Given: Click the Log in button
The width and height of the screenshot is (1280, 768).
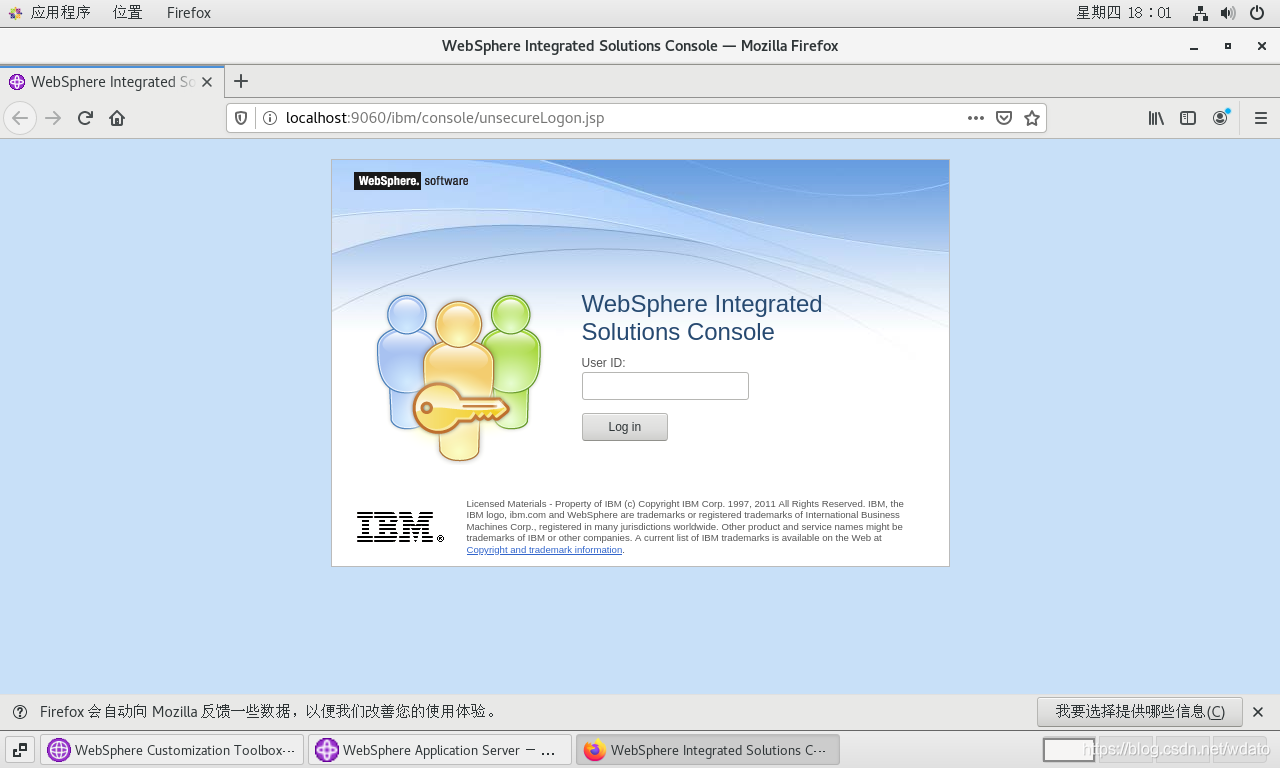Looking at the screenshot, I should tap(625, 427).
